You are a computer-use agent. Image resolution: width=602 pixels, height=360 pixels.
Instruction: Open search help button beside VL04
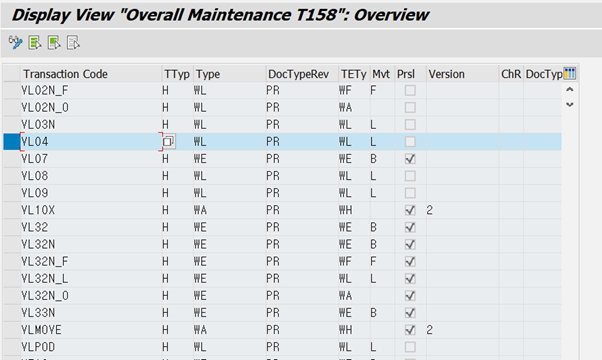point(169,142)
